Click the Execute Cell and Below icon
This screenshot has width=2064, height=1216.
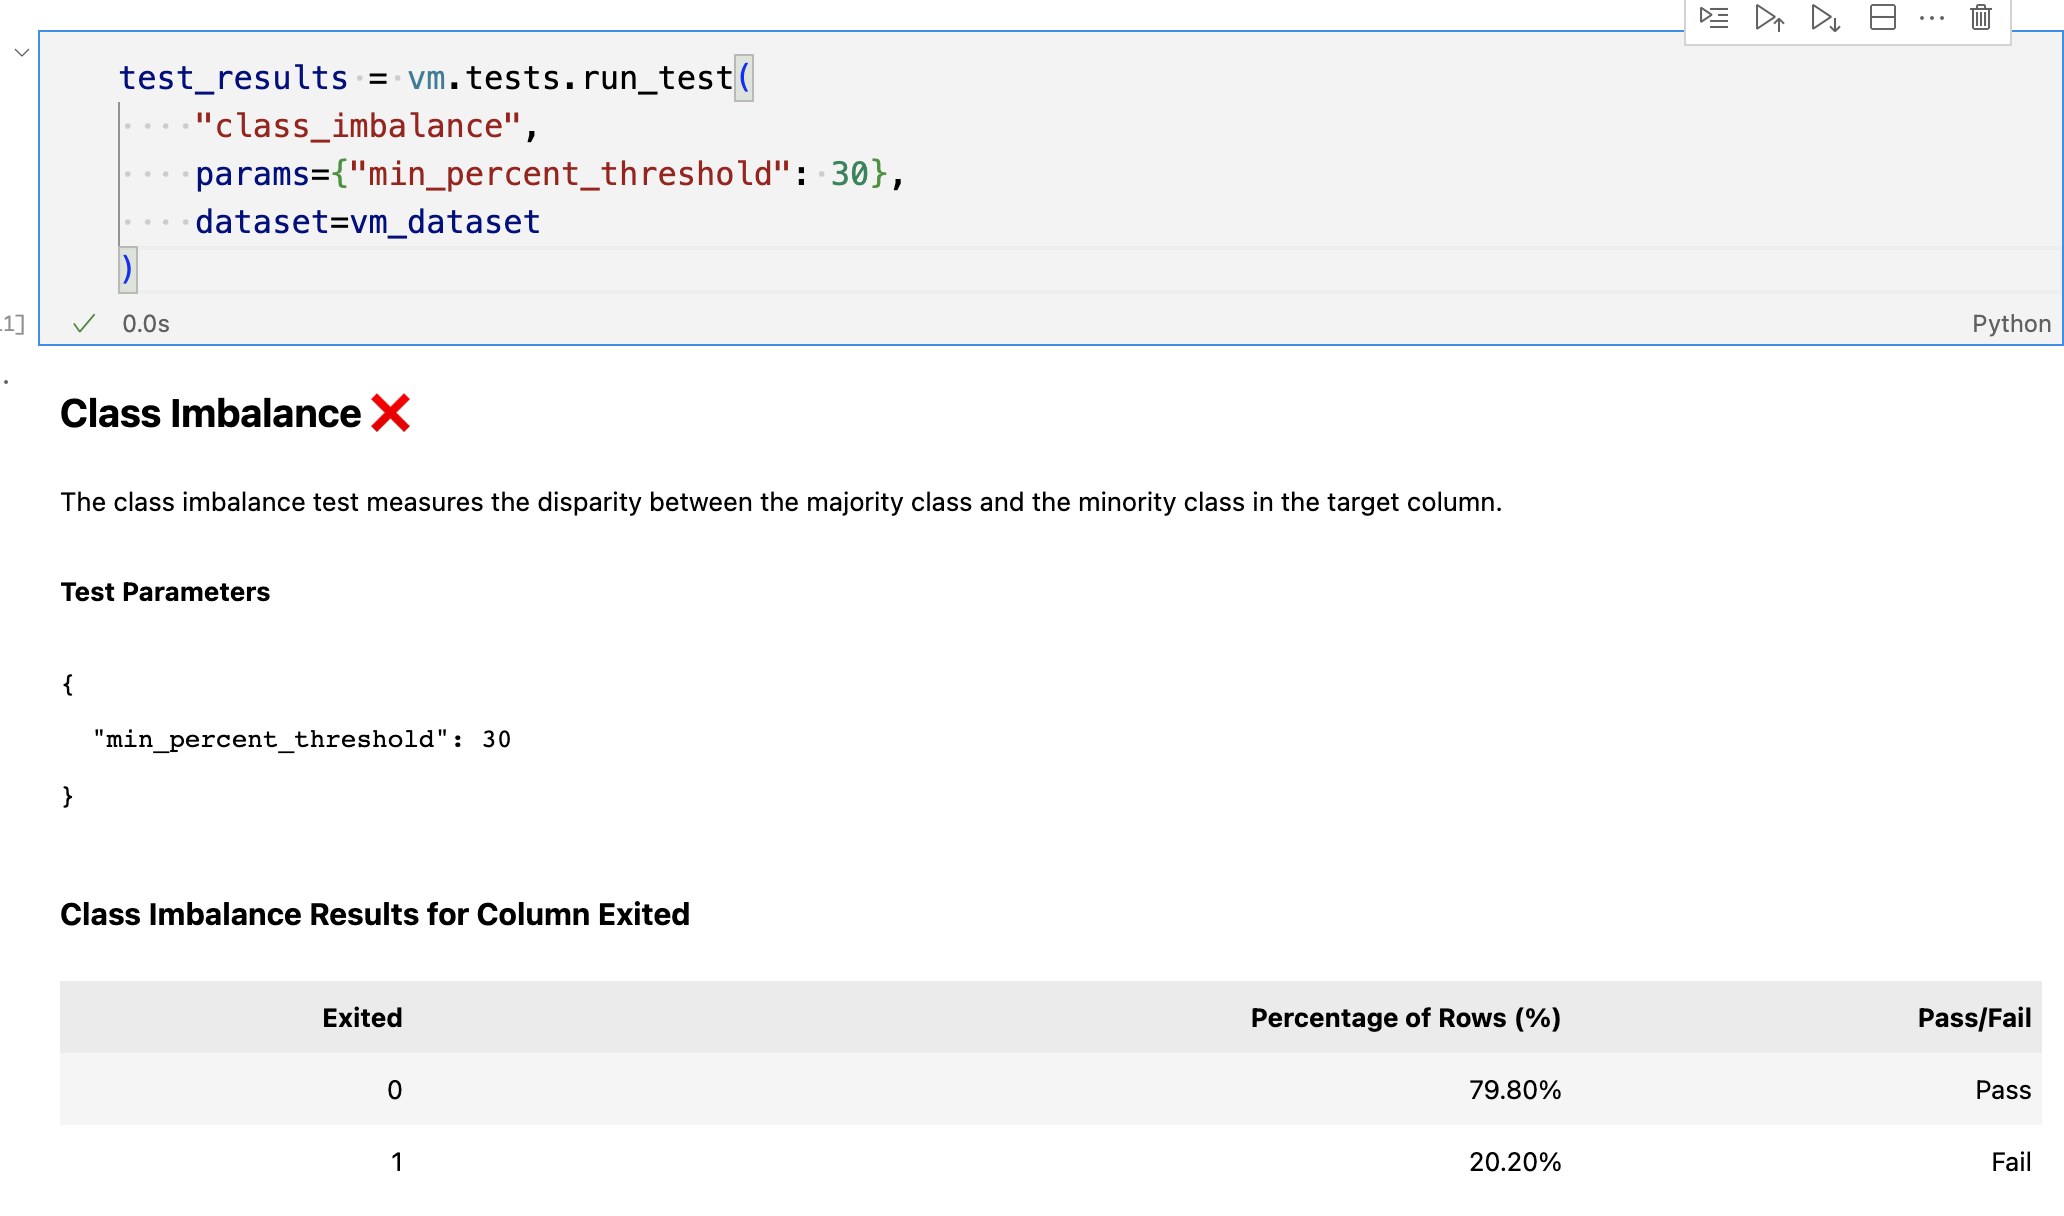point(1825,18)
